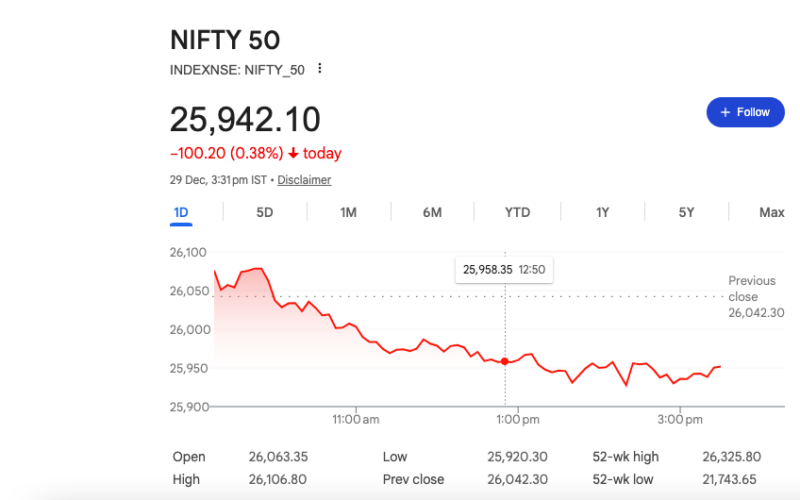Click the 11:00 am time axis label
This screenshot has width=800, height=500.
coord(357,418)
